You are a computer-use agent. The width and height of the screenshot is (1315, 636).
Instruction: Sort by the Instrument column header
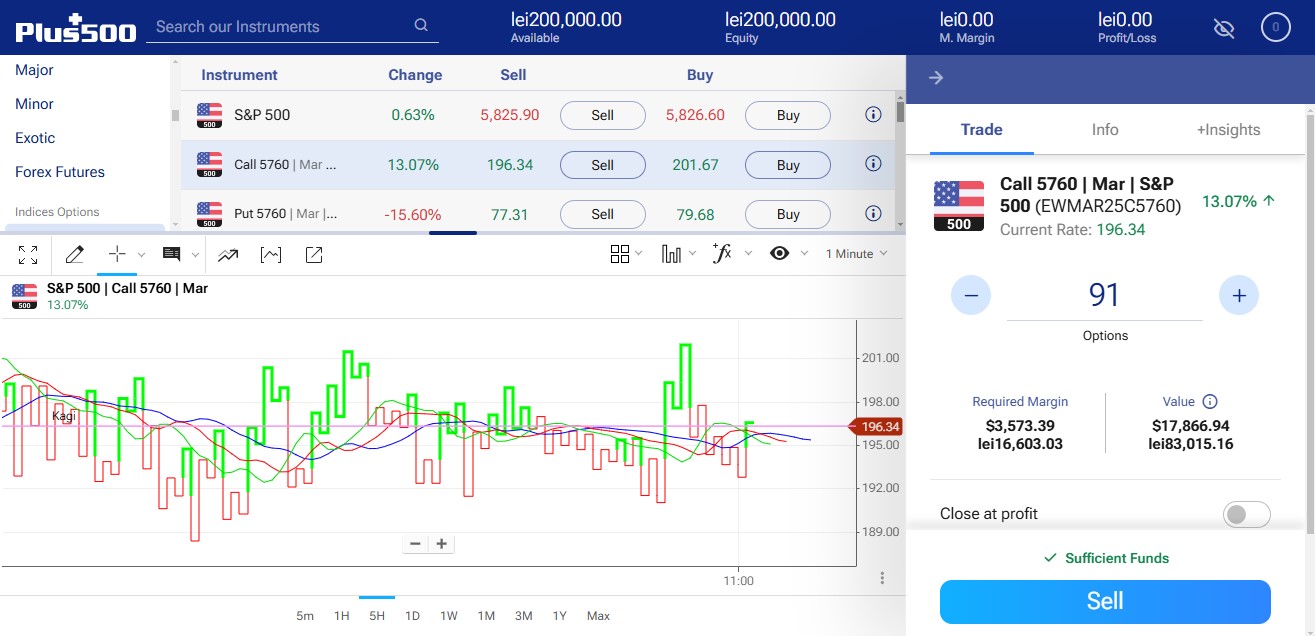[239, 75]
